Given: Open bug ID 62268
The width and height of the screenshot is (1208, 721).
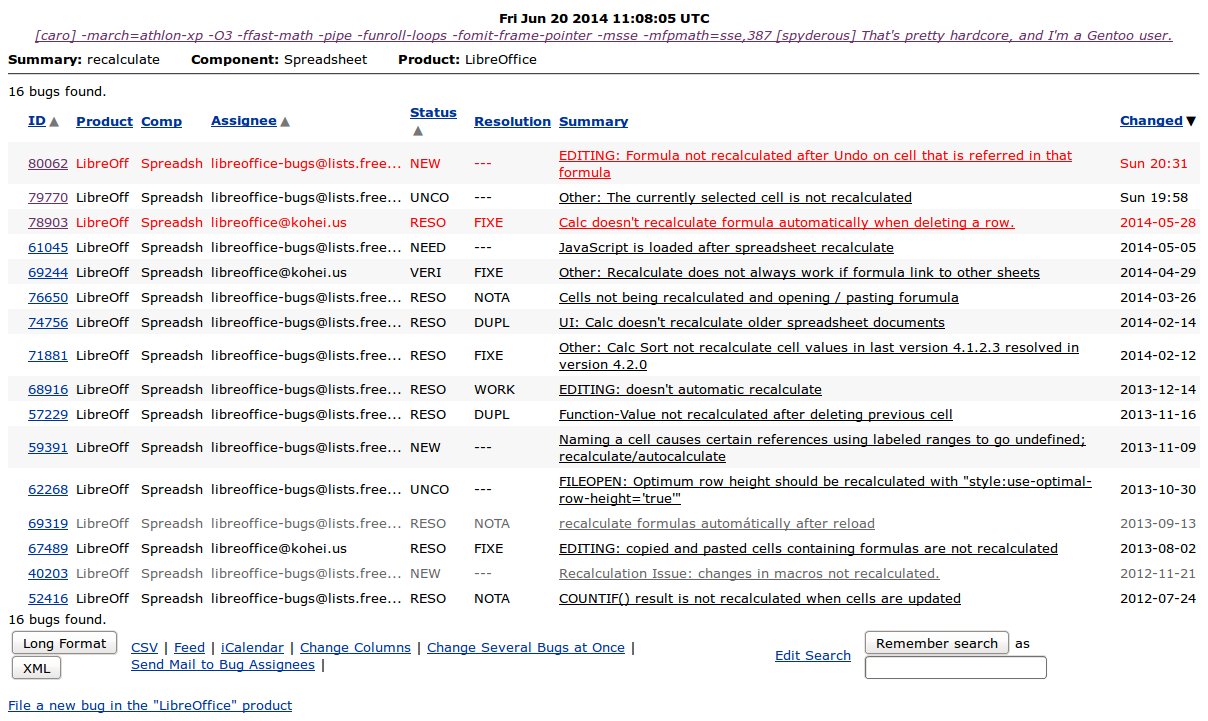Looking at the screenshot, I should click(48, 489).
